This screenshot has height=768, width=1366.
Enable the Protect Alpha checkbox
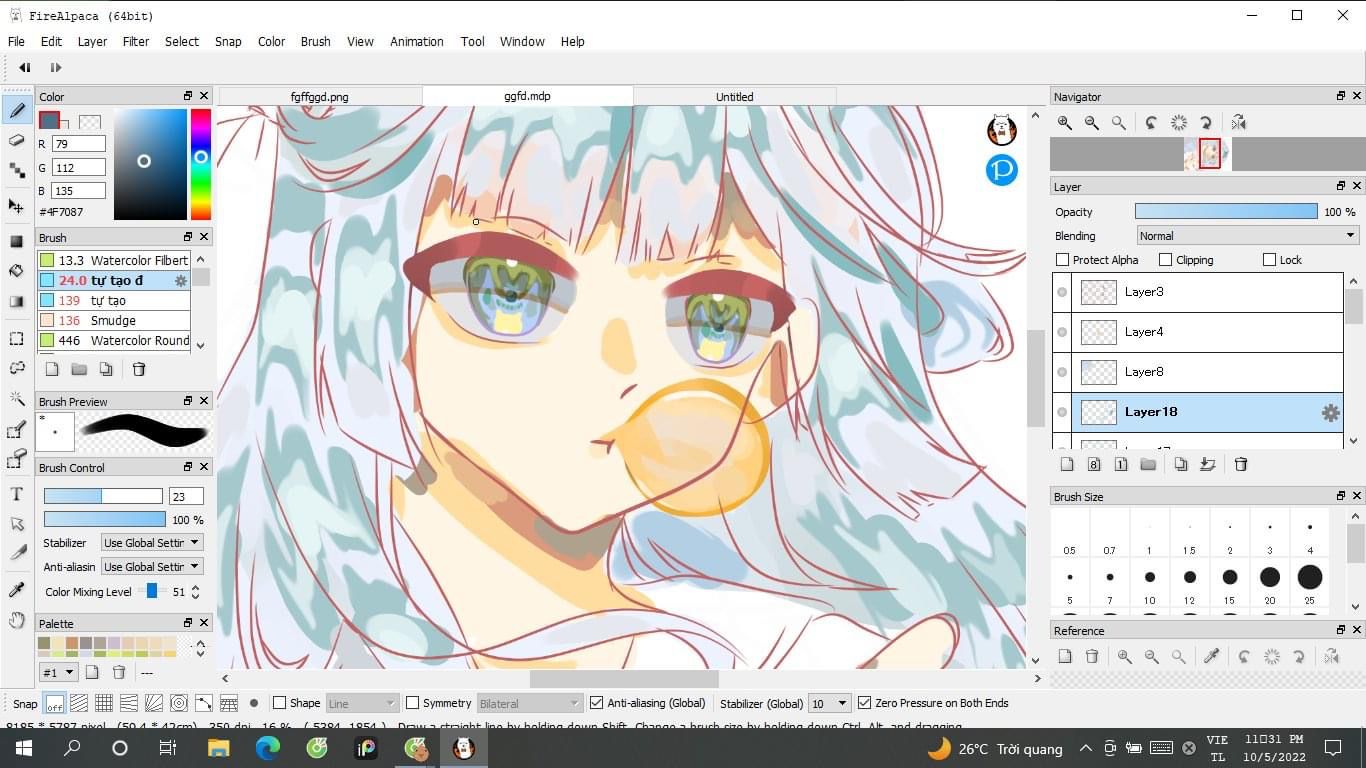coord(1063,260)
